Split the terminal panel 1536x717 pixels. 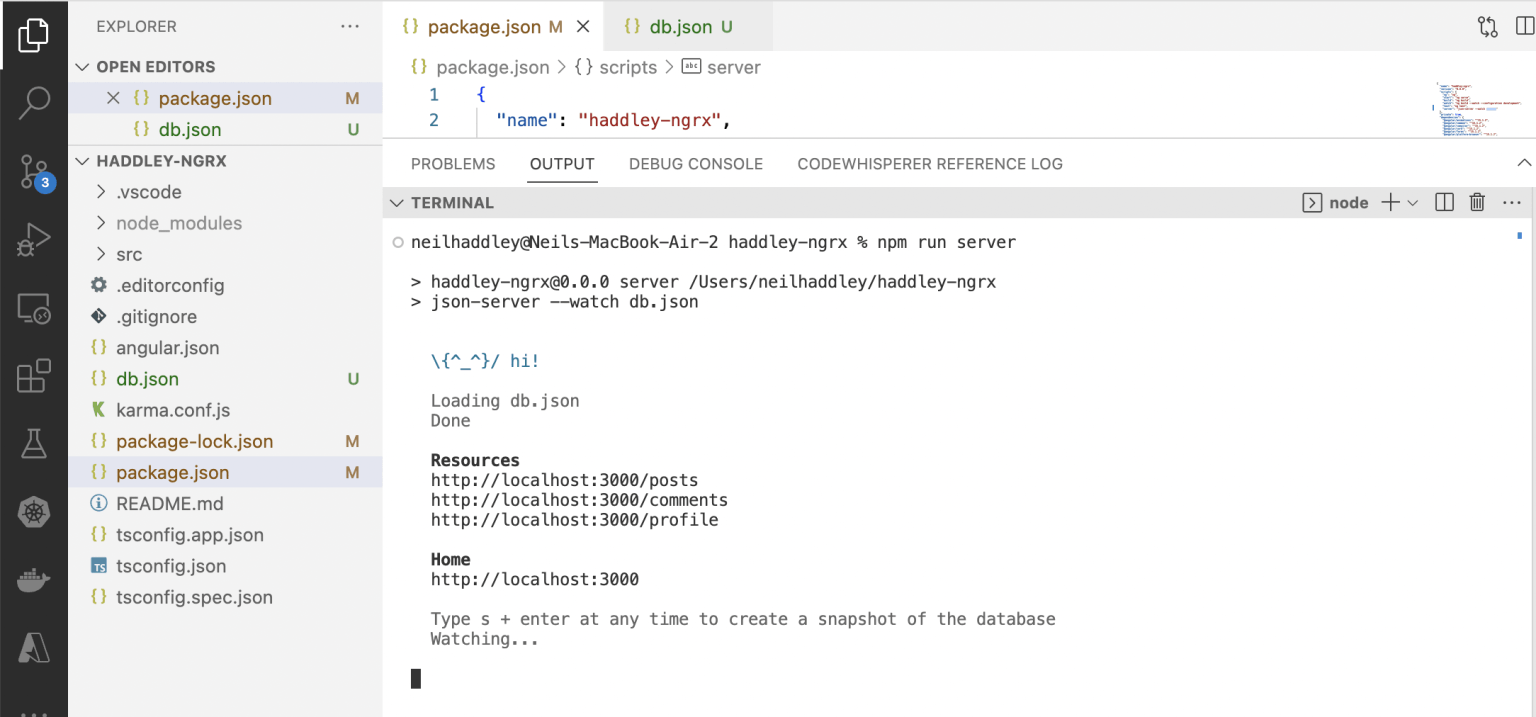[x=1444, y=203]
